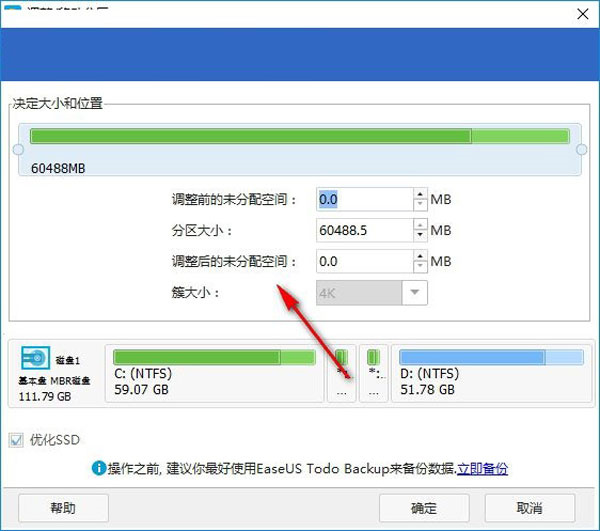Decrease 调整前的未分配空间 with the down arrow
600x531 pixels.
click(x=420, y=204)
